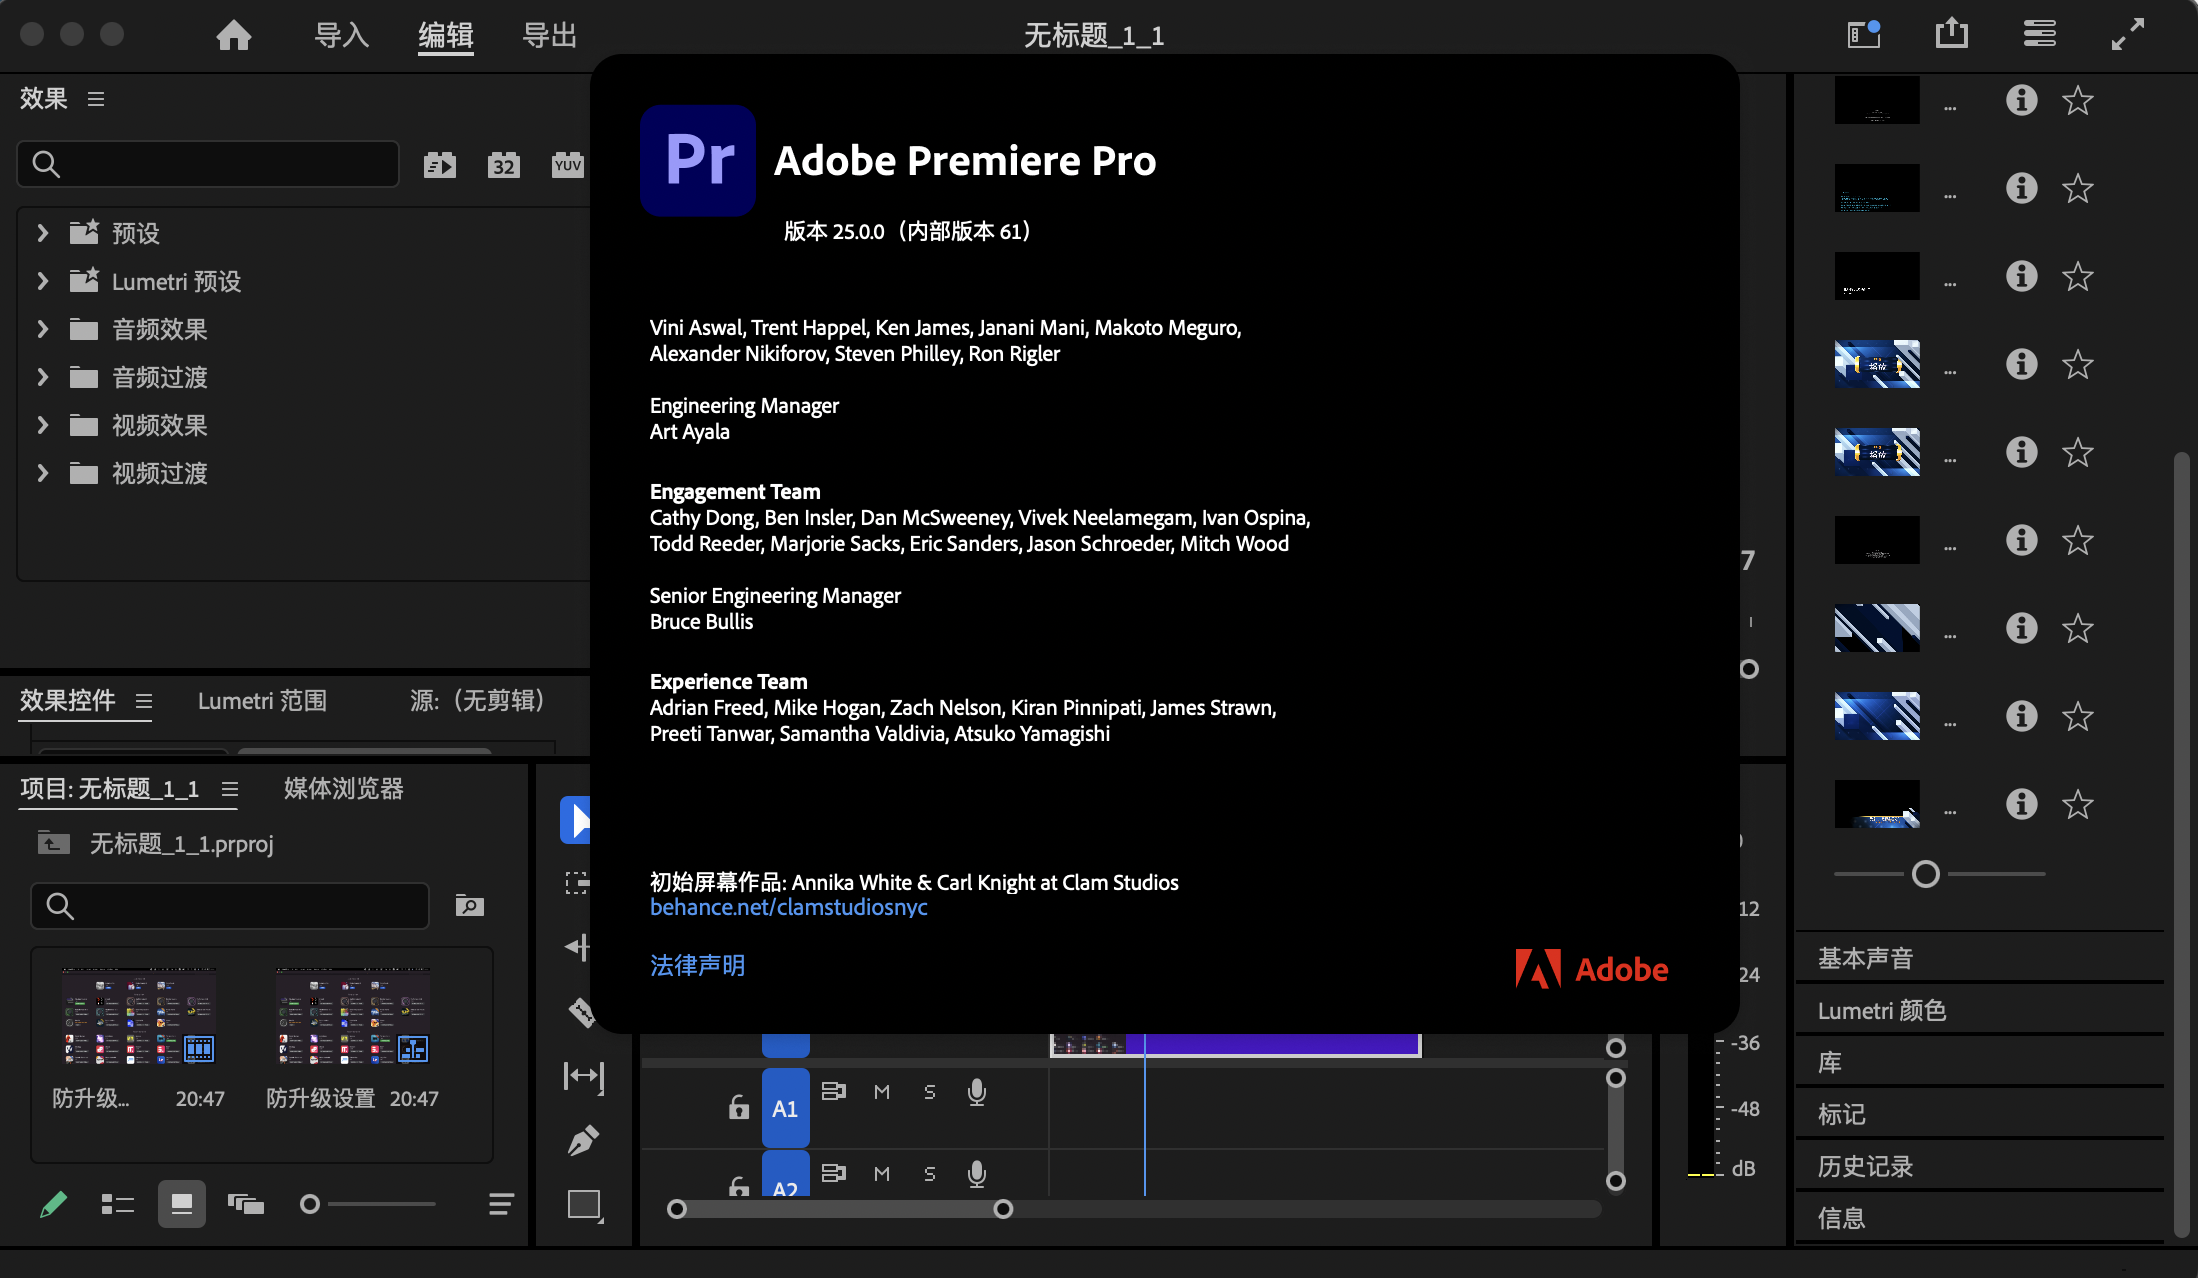Switch project panel to list view
The height and width of the screenshot is (1278, 2198).
[x=117, y=1205]
